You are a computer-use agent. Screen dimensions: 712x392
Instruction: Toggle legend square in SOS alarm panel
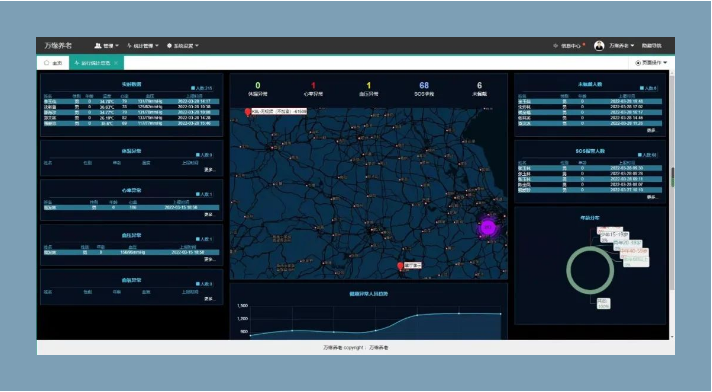[640, 155]
